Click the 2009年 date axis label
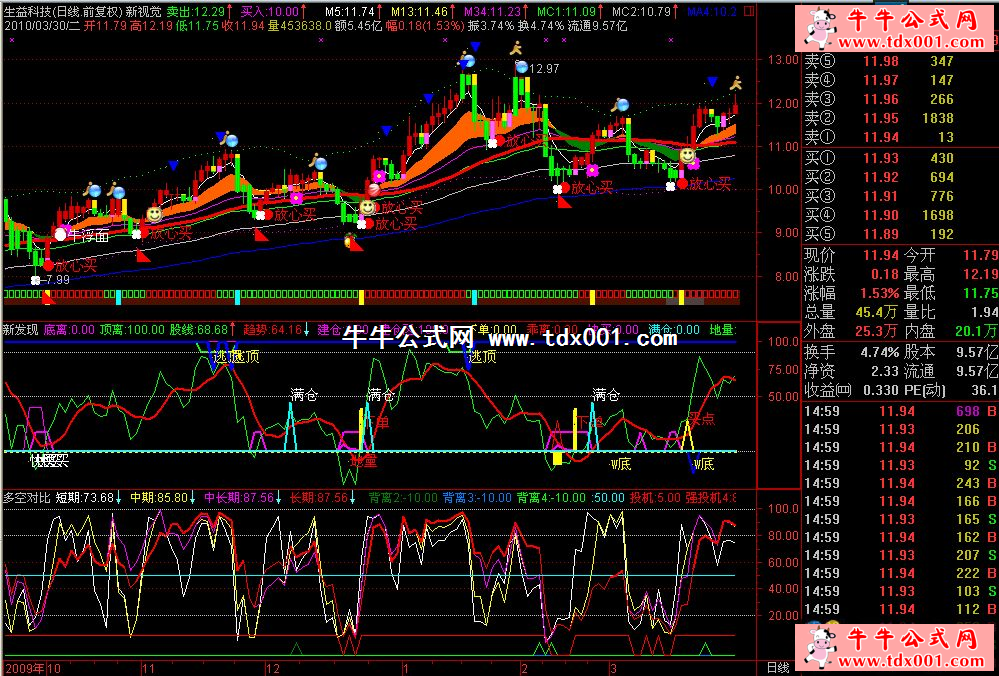Image resolution: width=999 pixels, height=676 pixels. [25, 668]
